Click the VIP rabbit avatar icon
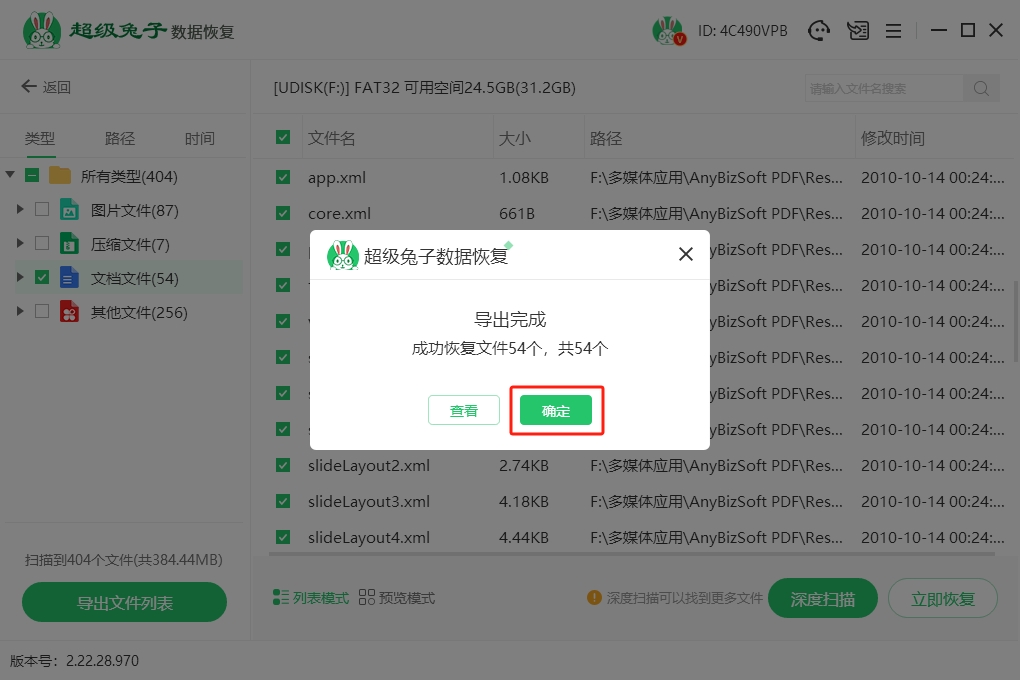The image size is (1020, 680). [667, 31]
